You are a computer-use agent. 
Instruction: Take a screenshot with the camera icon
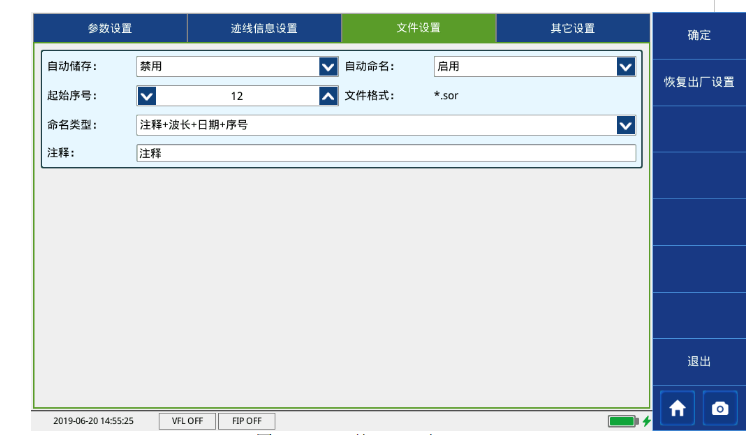(x=720, y=408)
